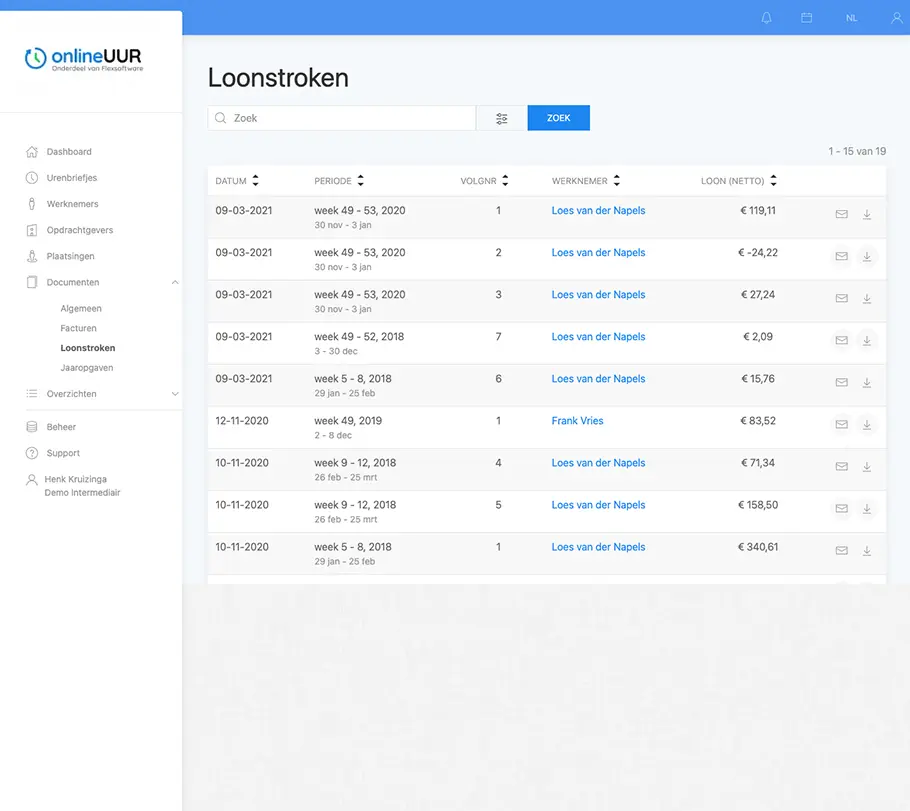Select the 'week 49 - 52, 2018' period cell

tap(359, 343)
